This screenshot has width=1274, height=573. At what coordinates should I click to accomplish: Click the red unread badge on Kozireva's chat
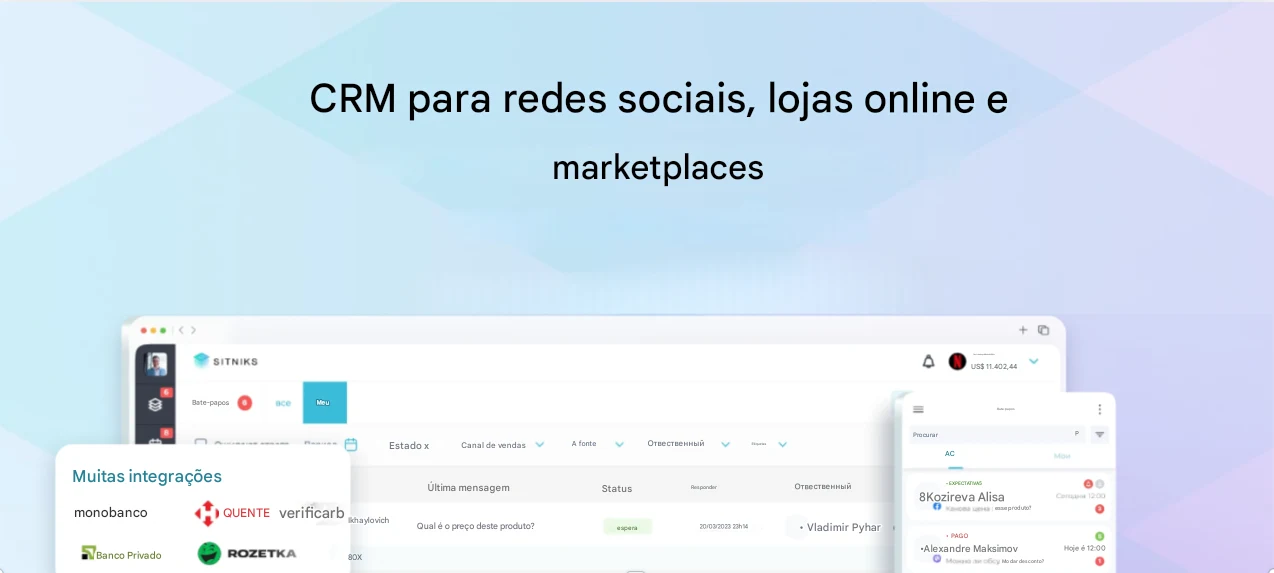[1099, 509]
